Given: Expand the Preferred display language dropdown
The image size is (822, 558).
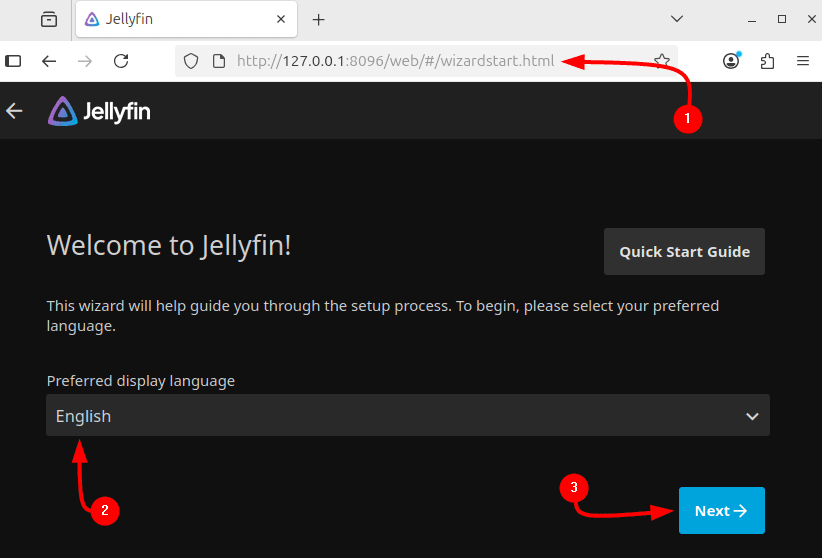Looking at the screenshot, I should pos(407,416).
